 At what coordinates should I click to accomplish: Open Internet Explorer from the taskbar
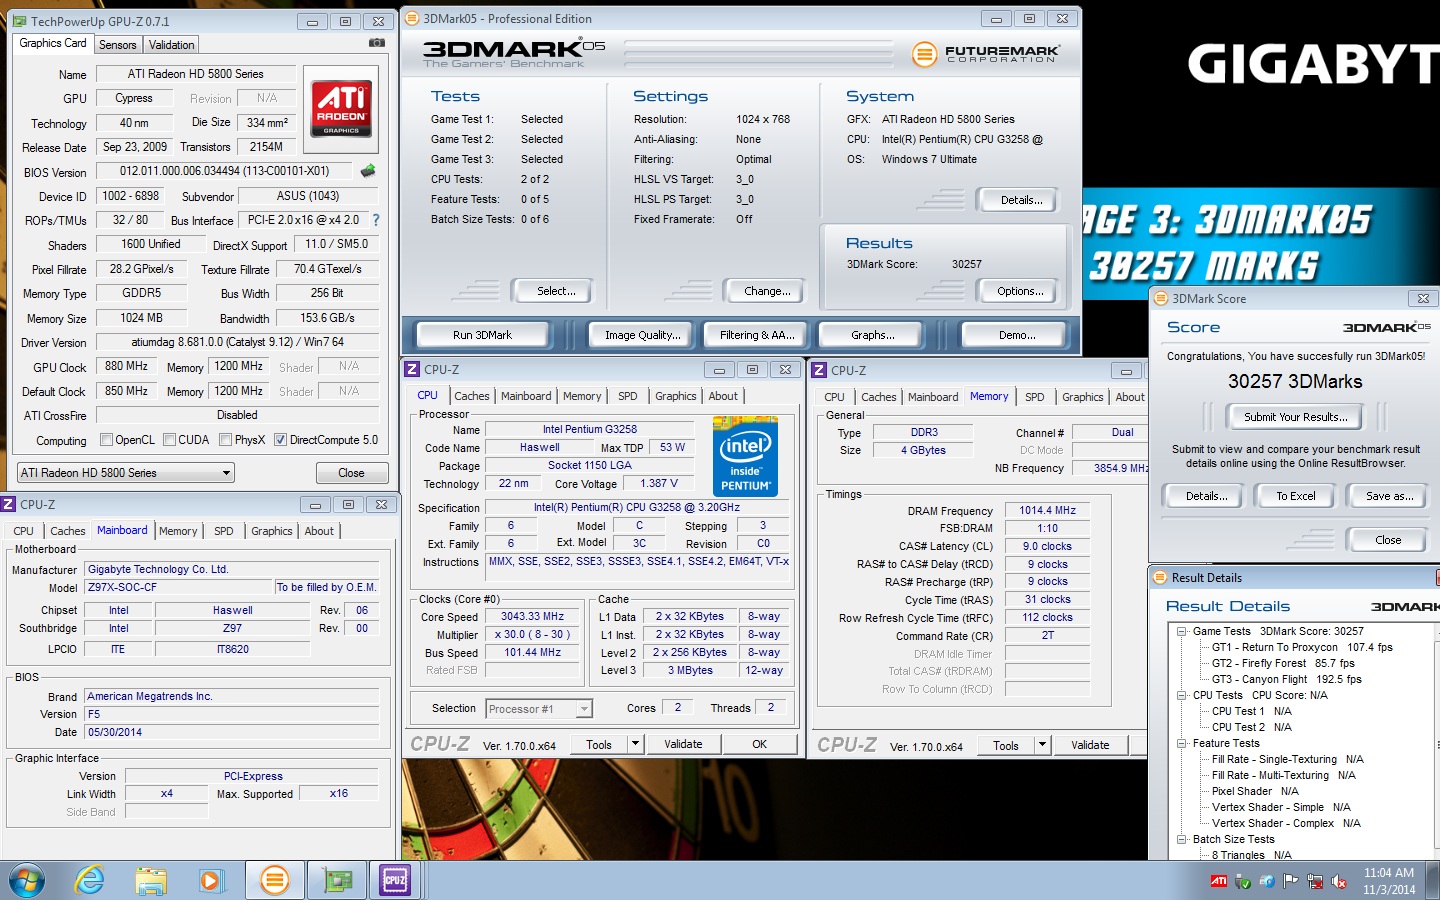[x=90, y=881]
